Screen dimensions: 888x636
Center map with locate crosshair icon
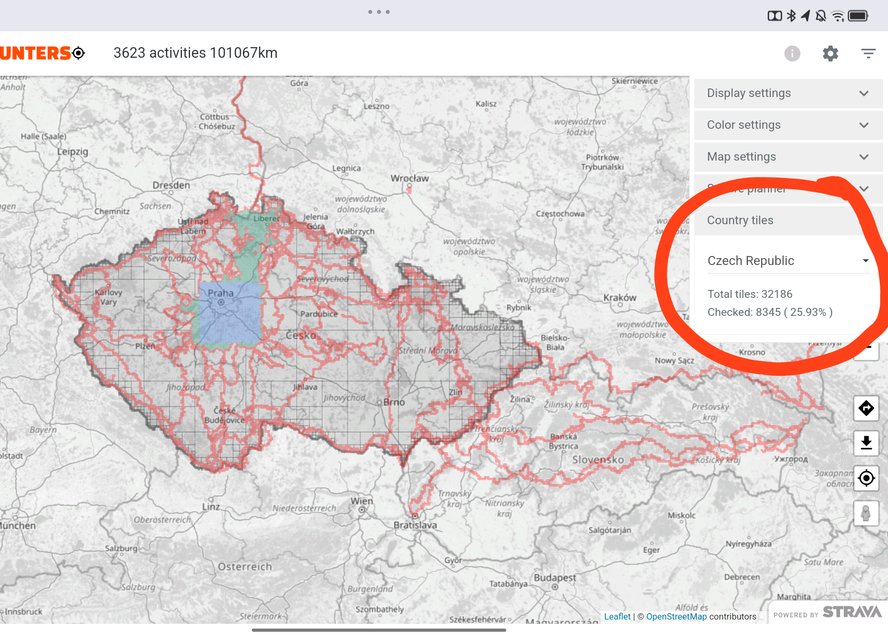coord(866,478)
